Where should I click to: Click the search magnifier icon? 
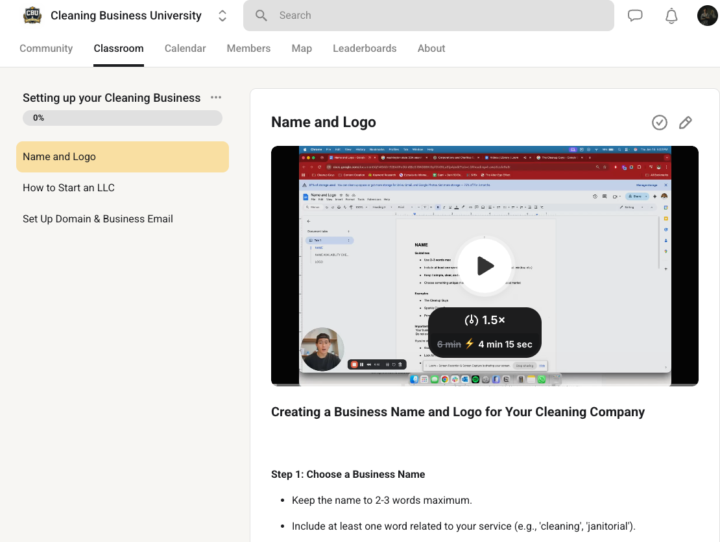(261, 16)
